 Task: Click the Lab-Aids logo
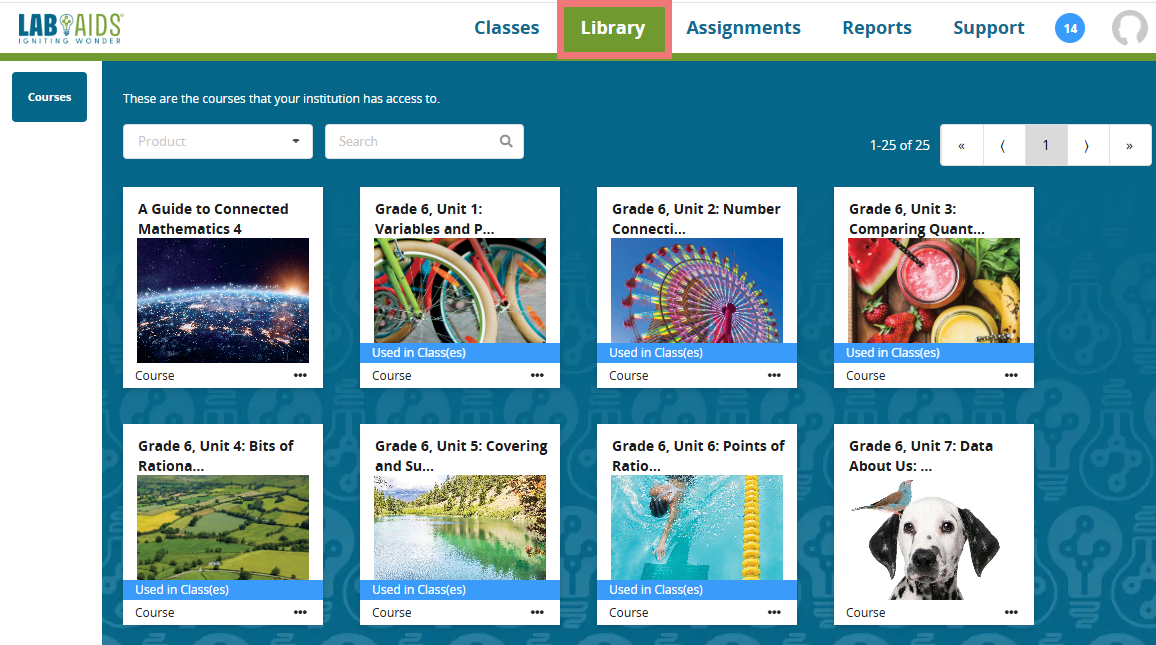[x=70, y=28]
